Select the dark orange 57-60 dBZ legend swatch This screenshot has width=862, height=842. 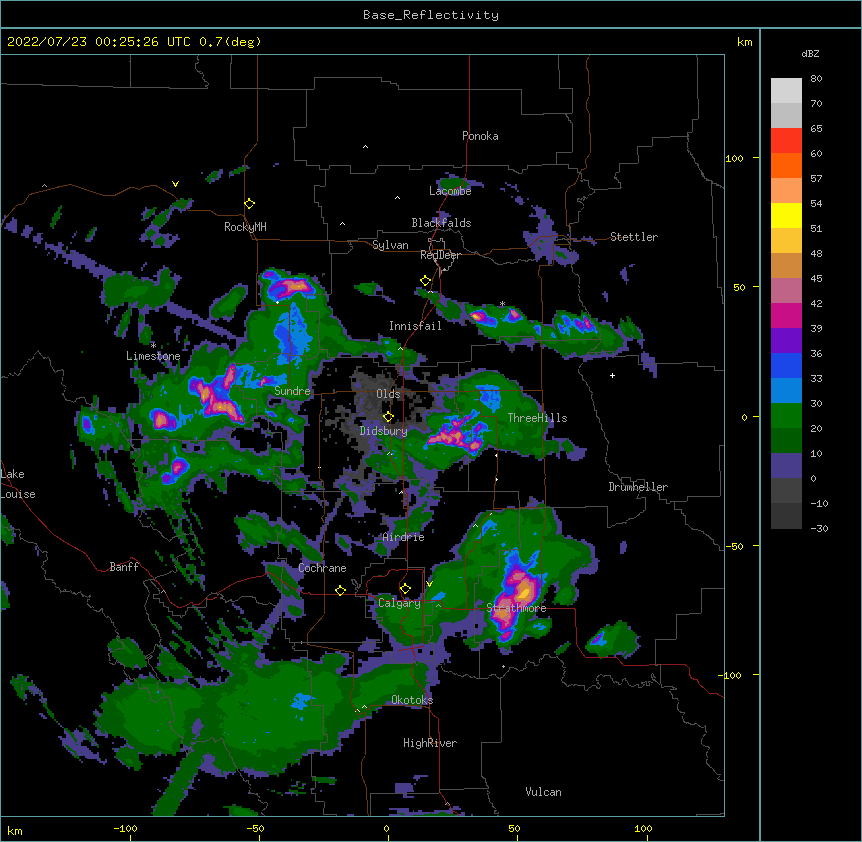[x=786, y=165]
